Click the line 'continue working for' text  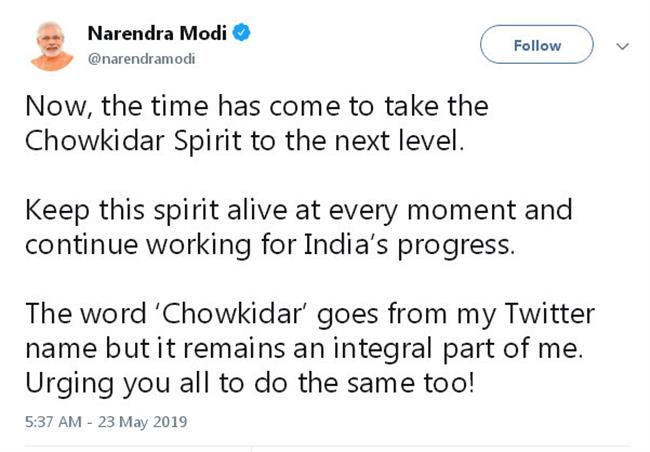click(x=160, y=245)
